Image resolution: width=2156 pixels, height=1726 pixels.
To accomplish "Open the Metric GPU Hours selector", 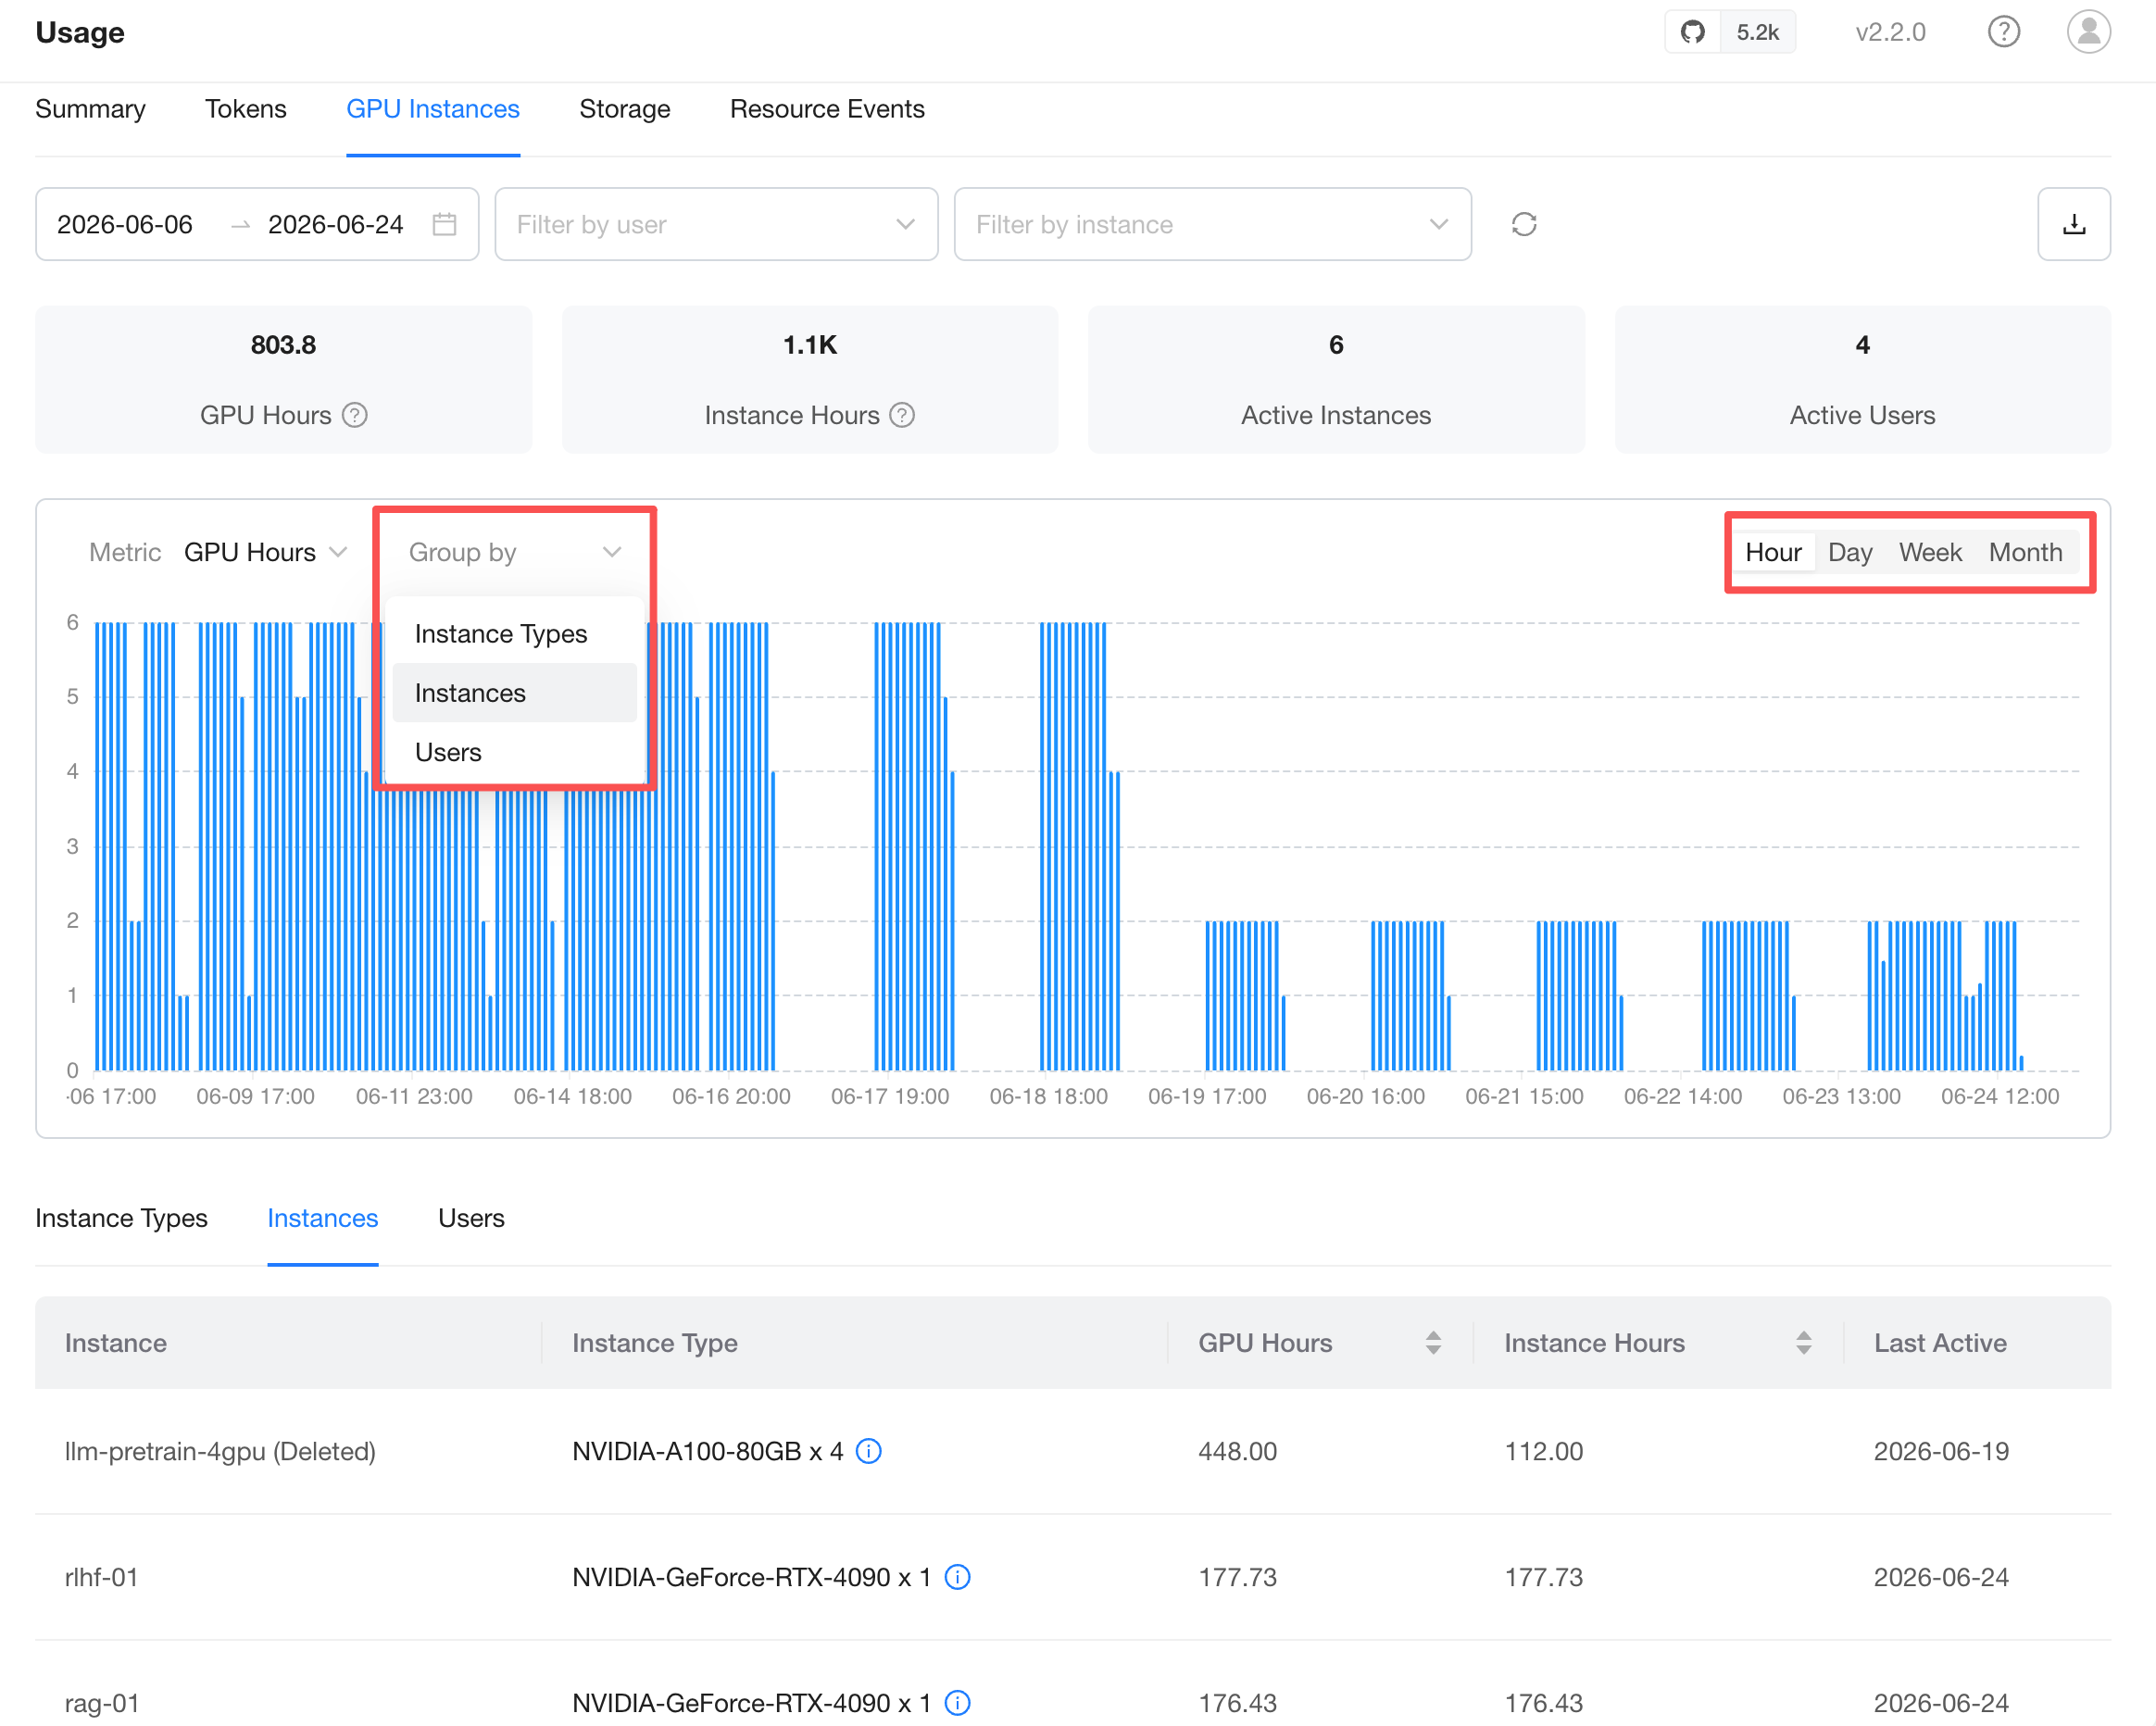I will pos(265,552).
